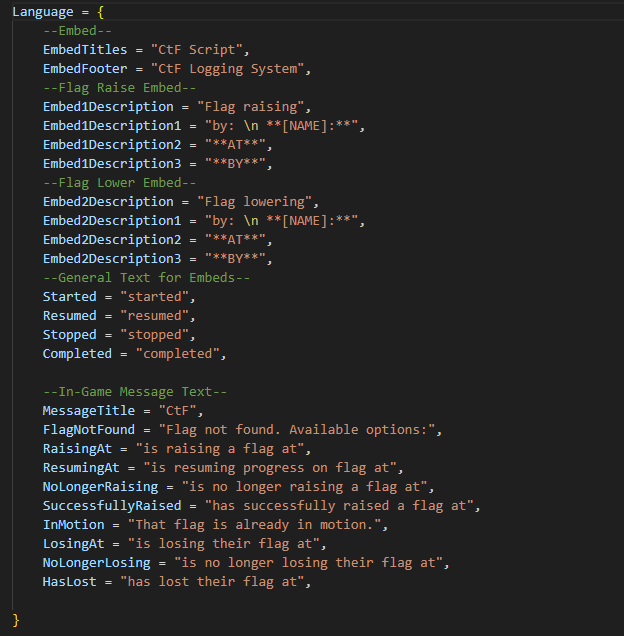Screen dimensions: 624x636
Task: Click '--In-Game Message Text--' comment
Action: click(135, 392)
